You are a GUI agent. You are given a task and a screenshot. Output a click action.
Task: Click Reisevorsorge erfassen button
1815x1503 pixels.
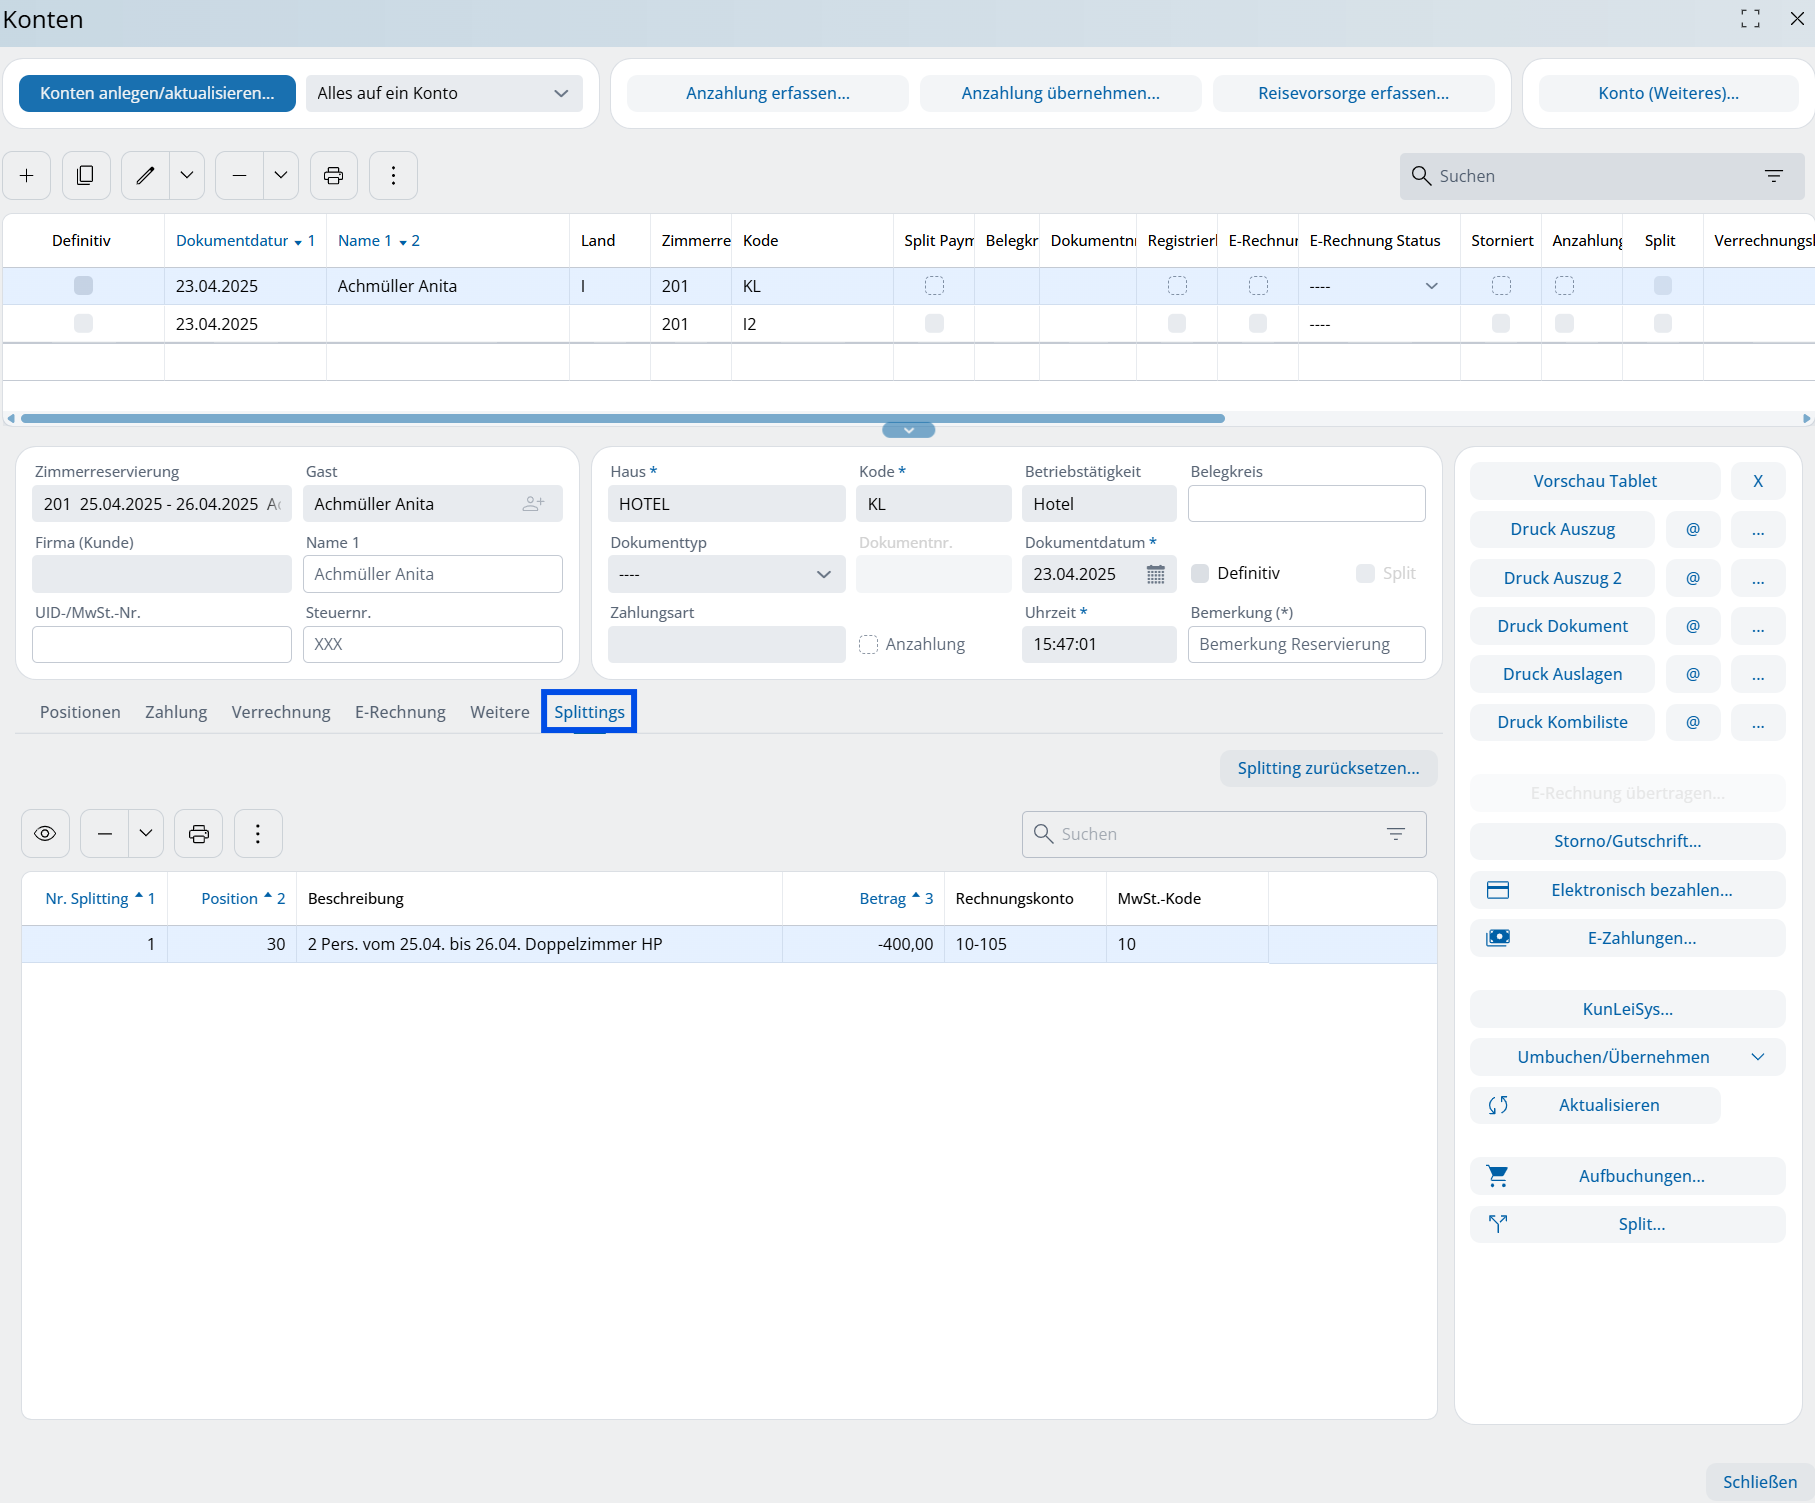[x=1354, y=93]
